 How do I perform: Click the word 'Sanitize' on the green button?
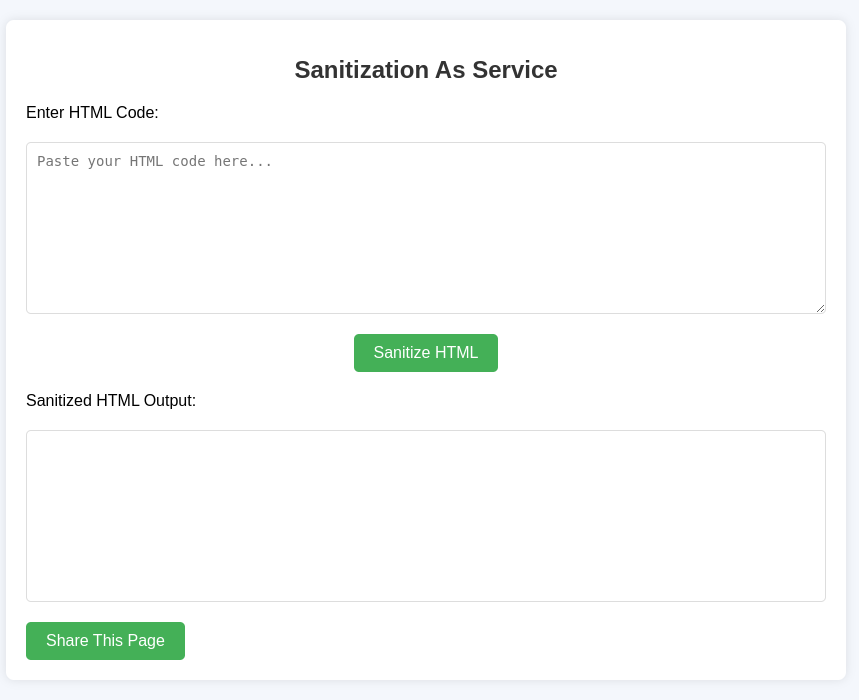click(404, 353)
